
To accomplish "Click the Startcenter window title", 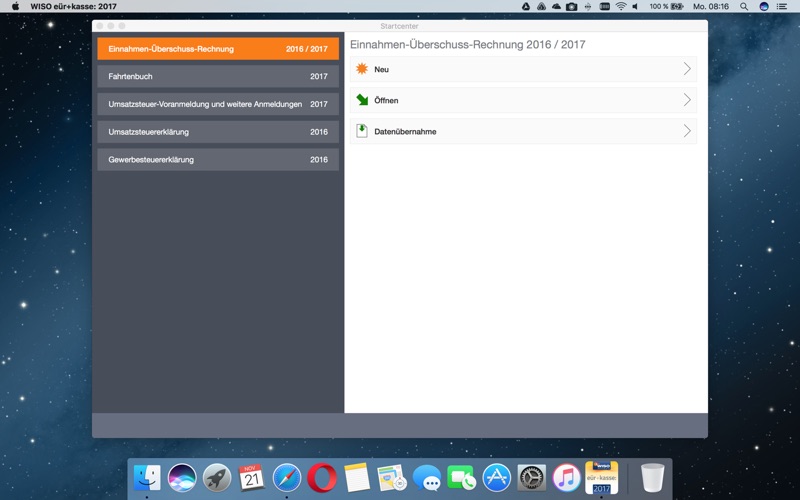I will click(399, 26).
